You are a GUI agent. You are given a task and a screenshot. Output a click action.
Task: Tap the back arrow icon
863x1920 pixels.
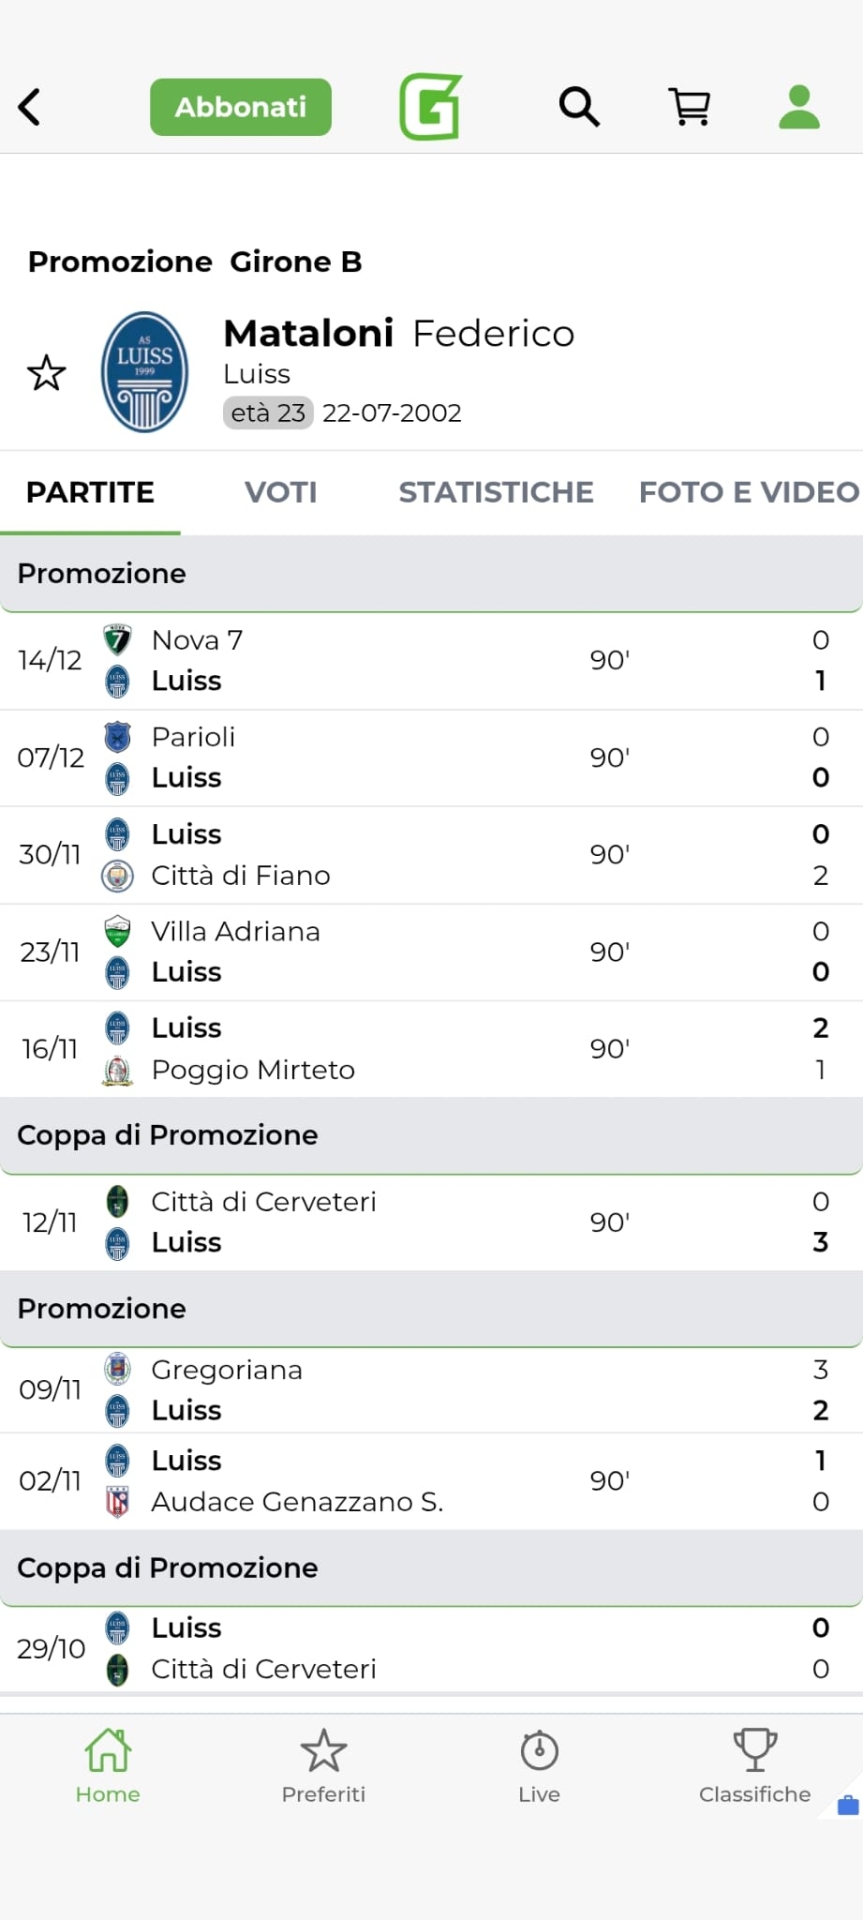pos(30,107)
